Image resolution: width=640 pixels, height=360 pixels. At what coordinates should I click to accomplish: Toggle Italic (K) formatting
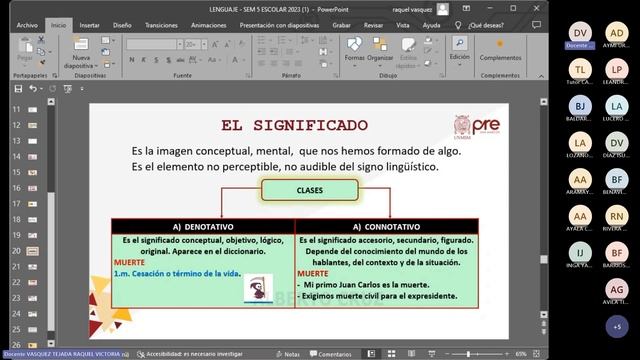pyautogui.click(x=144, y=60)
